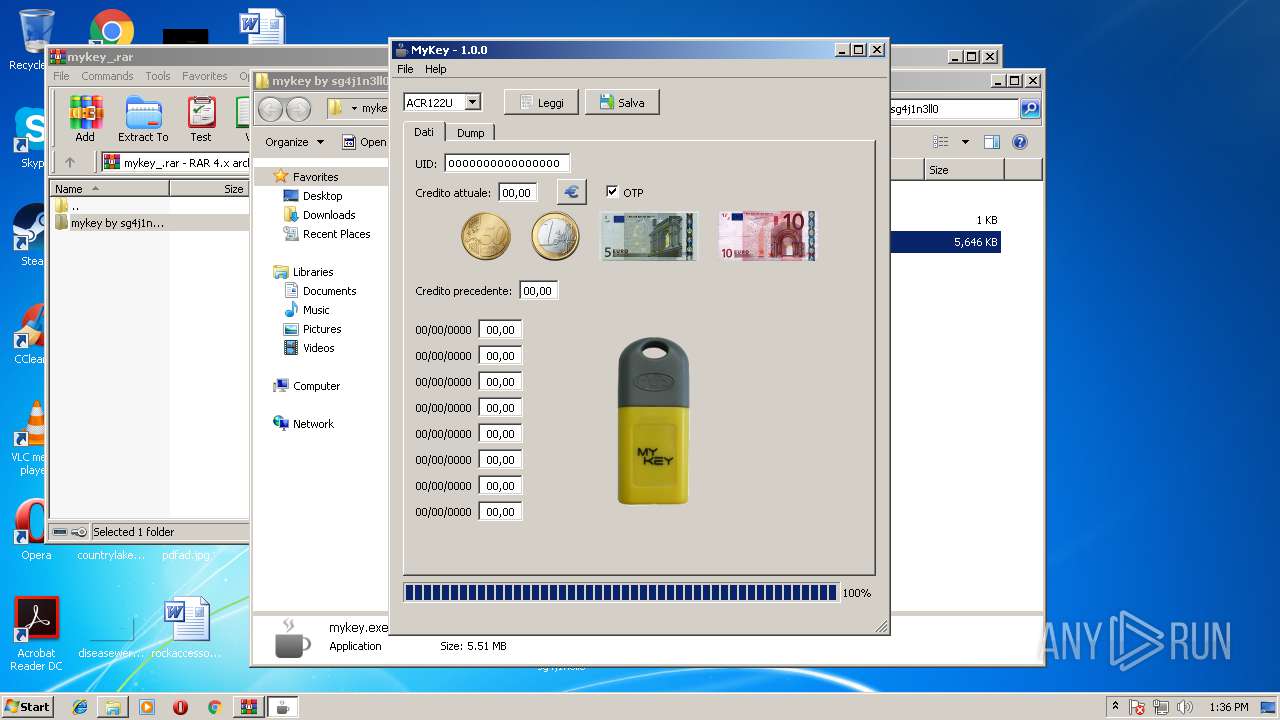Toggle the Explorer preview pane icon
This screenshot has width=1280, height=720.
991,142
